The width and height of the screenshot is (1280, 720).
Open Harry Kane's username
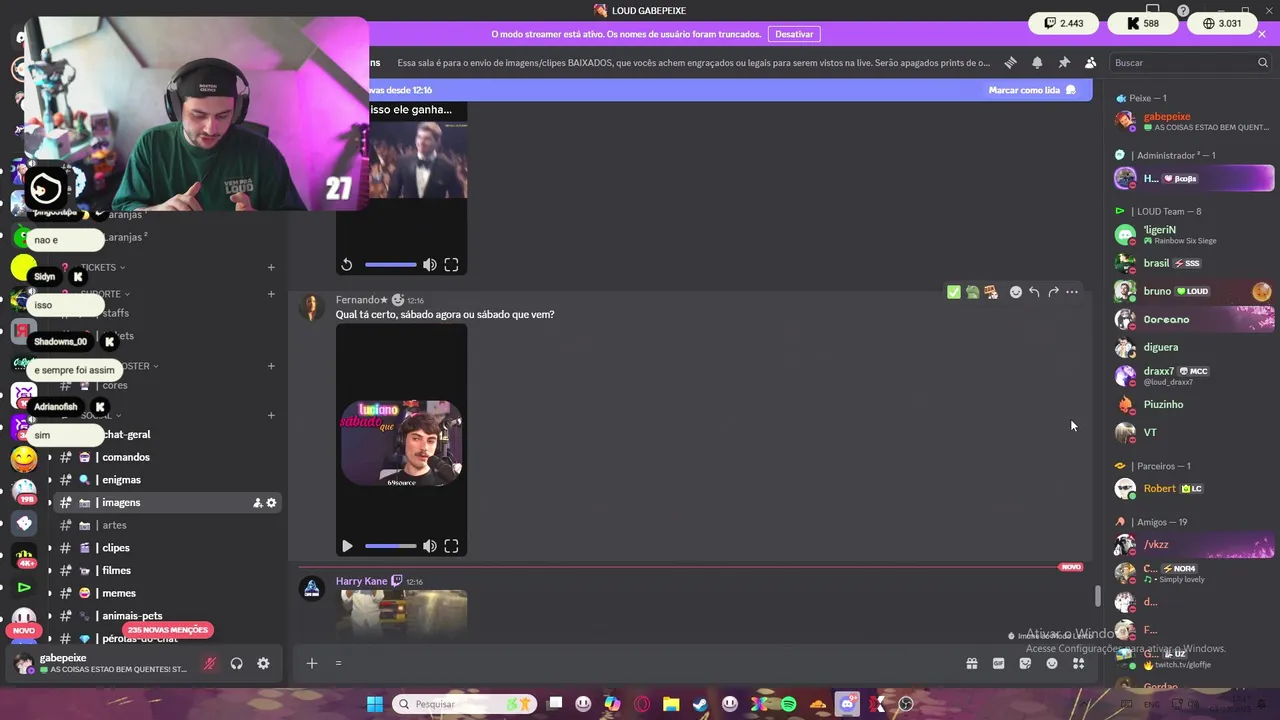click(x=361, y=581)
